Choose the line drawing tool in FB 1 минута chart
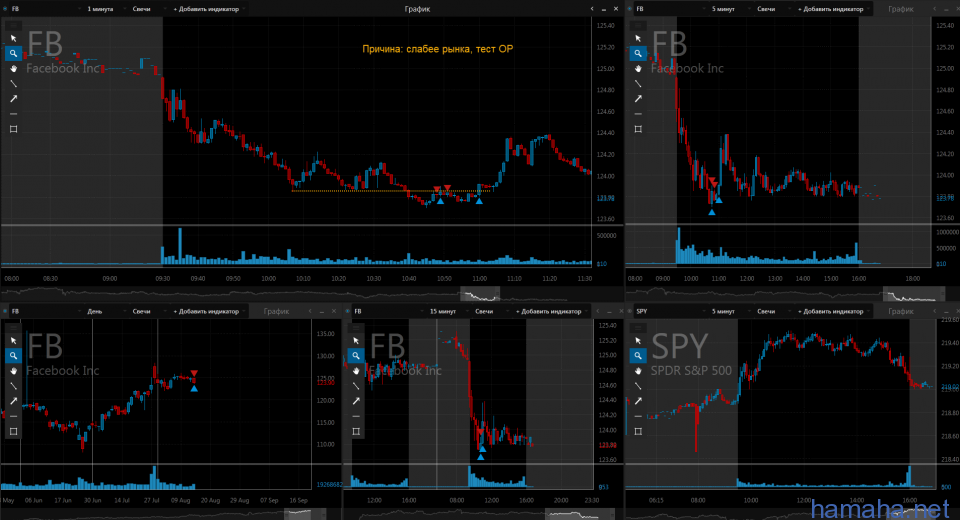The width and height of the screenshot is (960, 520). pos(13,84)
